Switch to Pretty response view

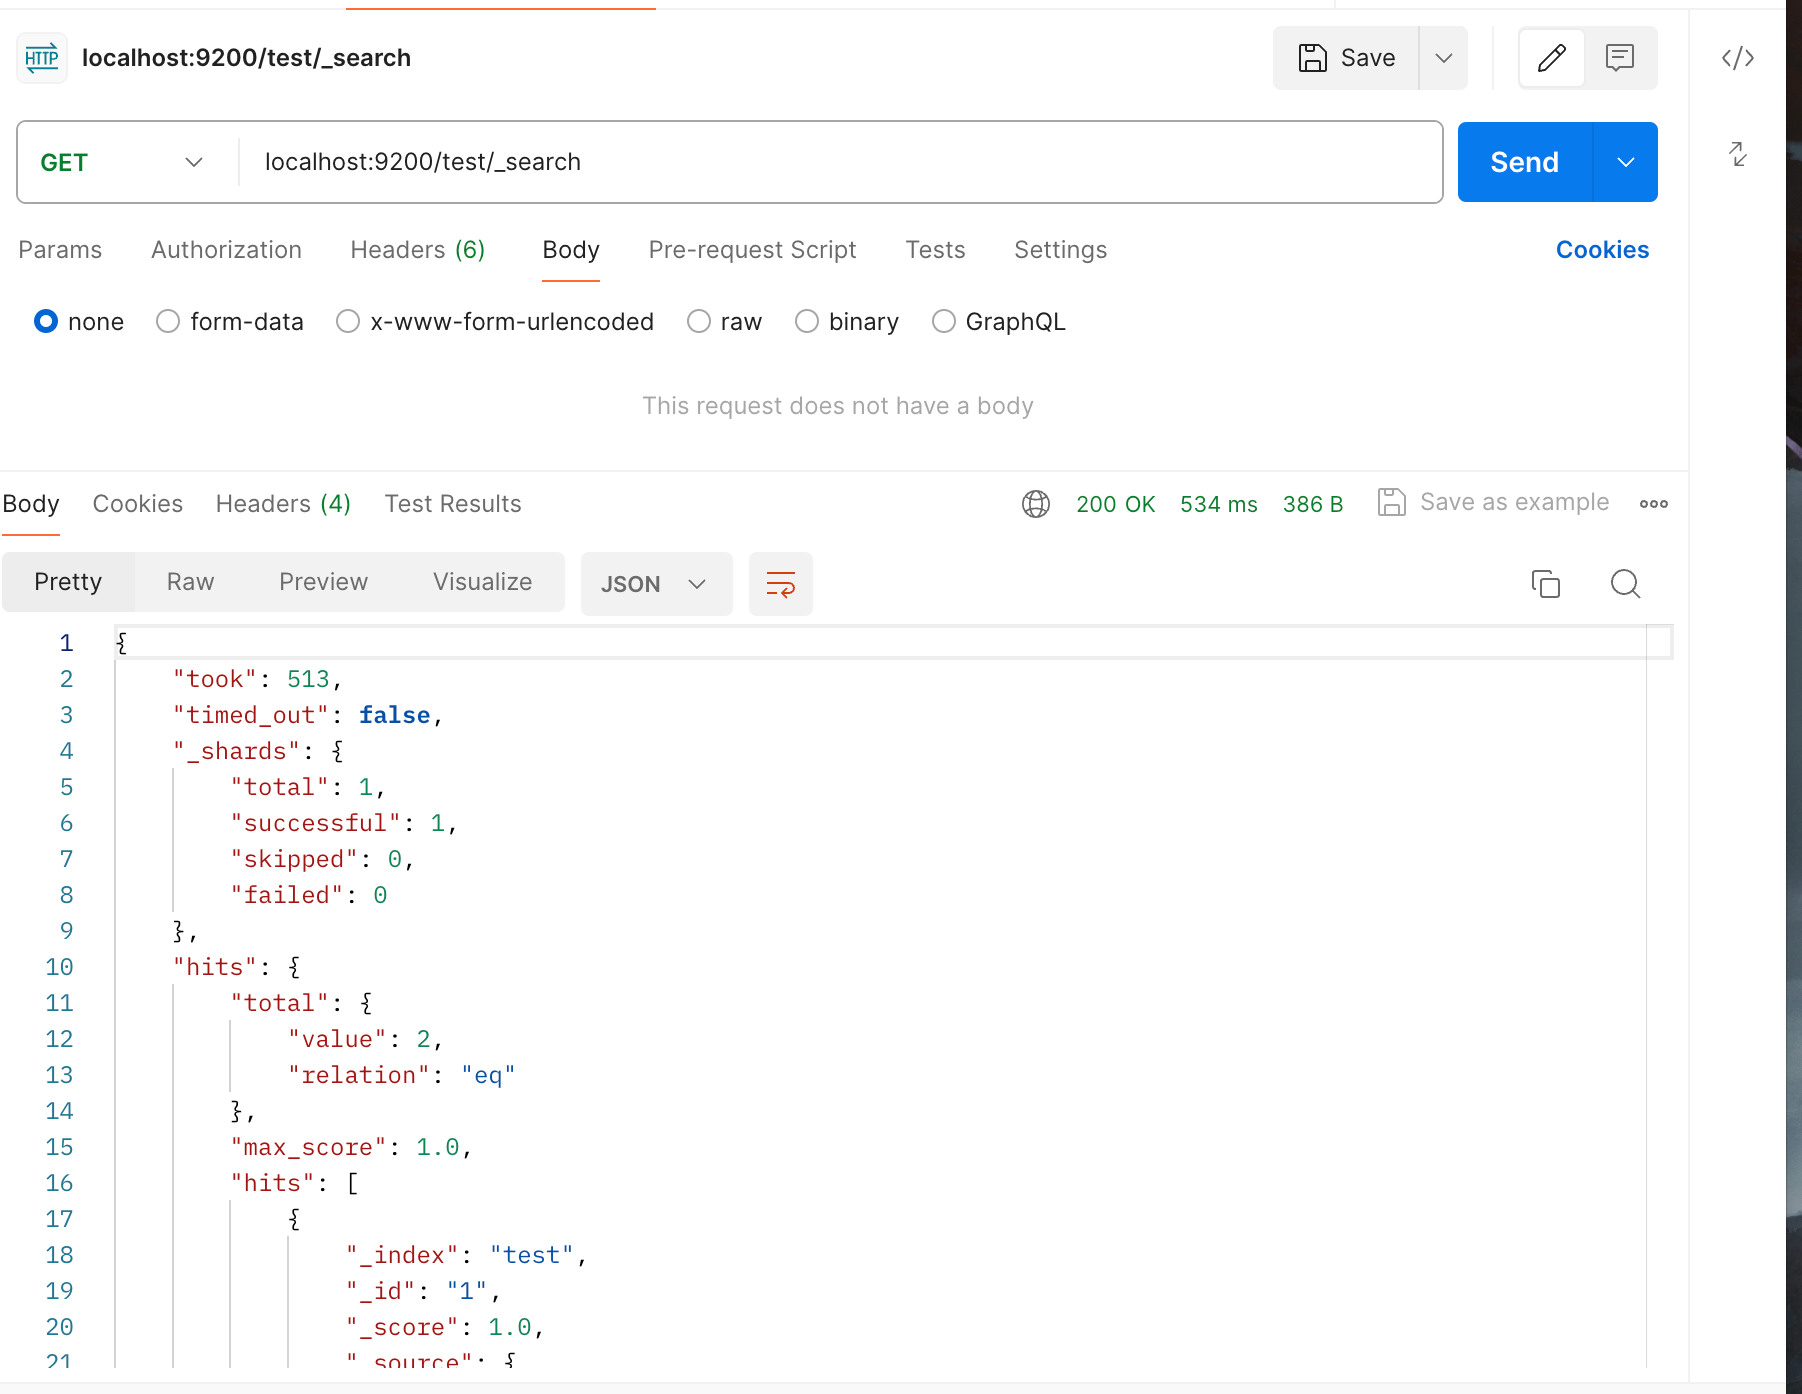(68, 582)
